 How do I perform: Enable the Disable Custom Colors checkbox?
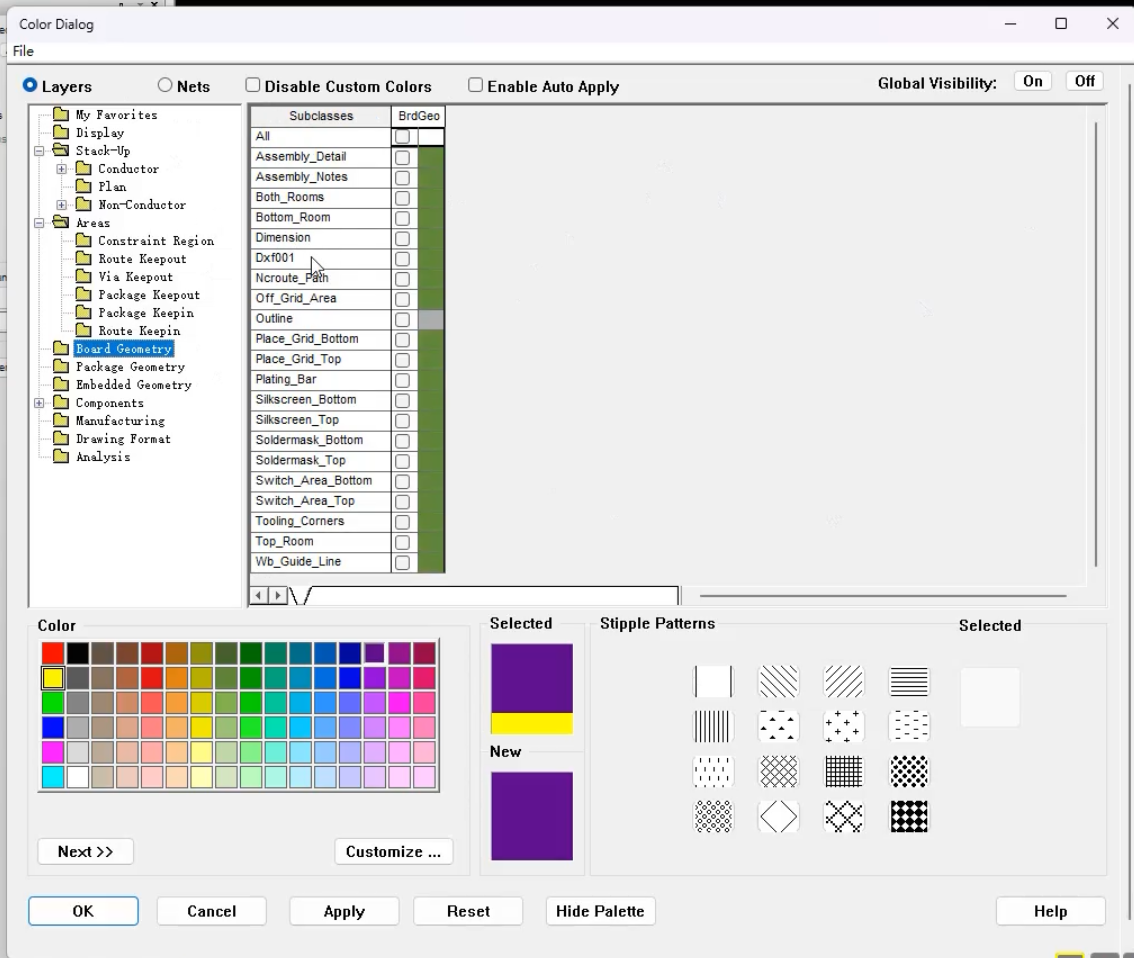(x=252, y=85)
